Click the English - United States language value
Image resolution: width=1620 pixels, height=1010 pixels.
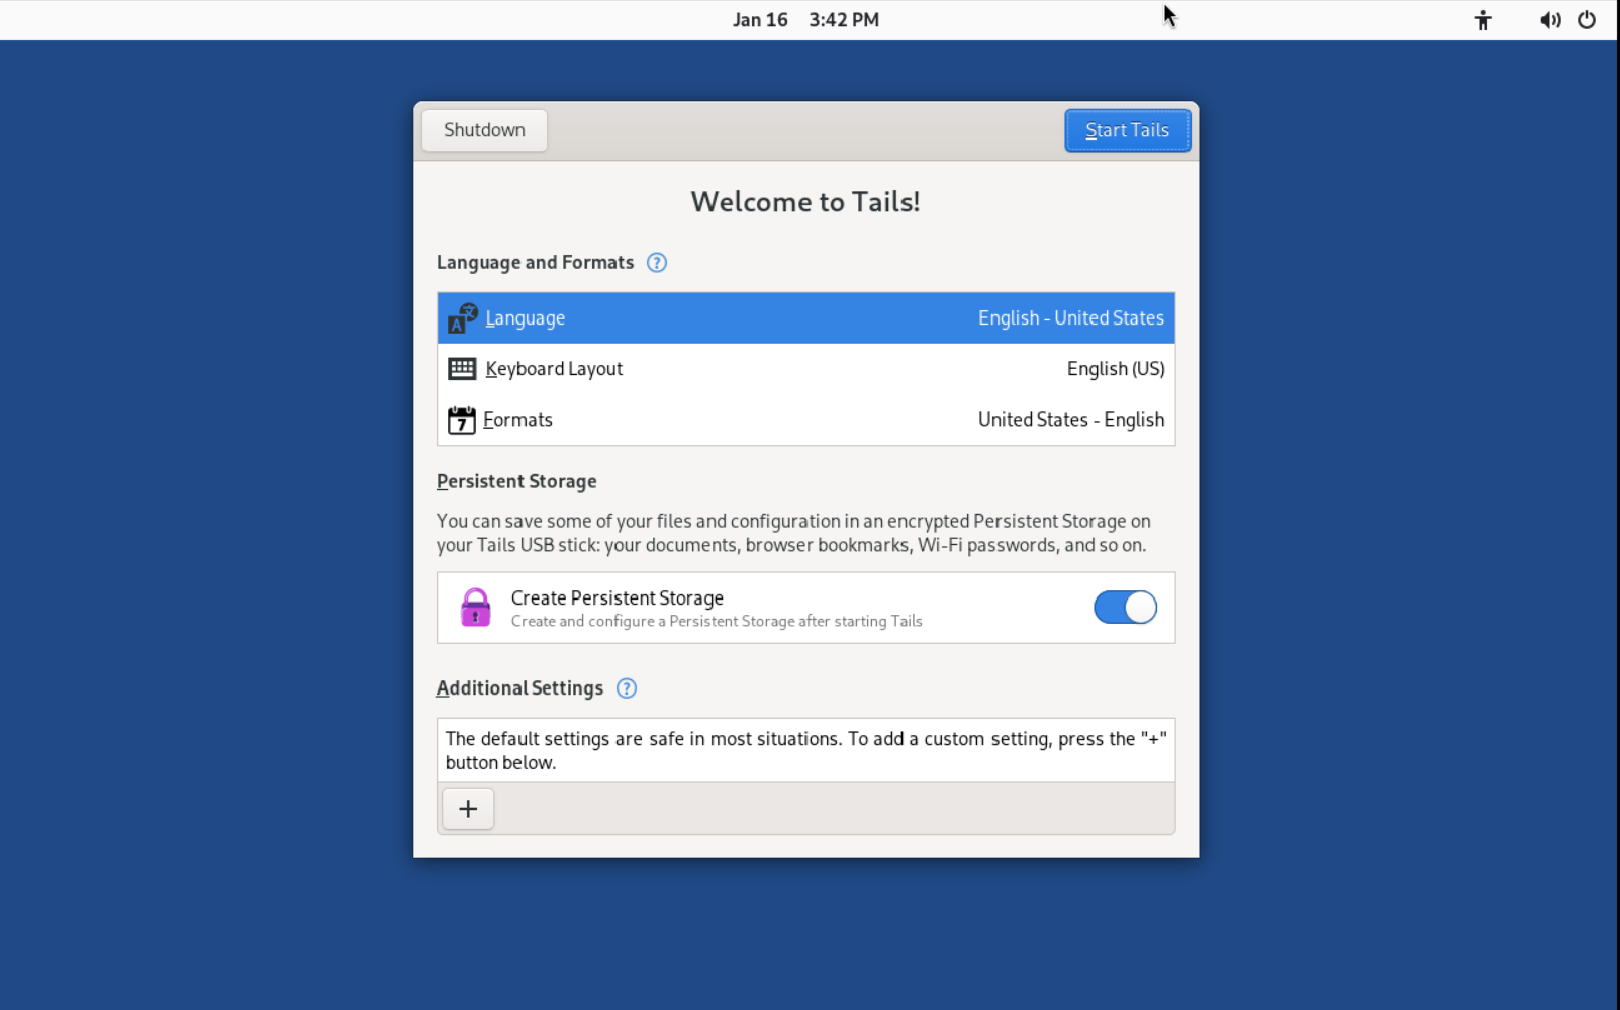coord(1070,318)
